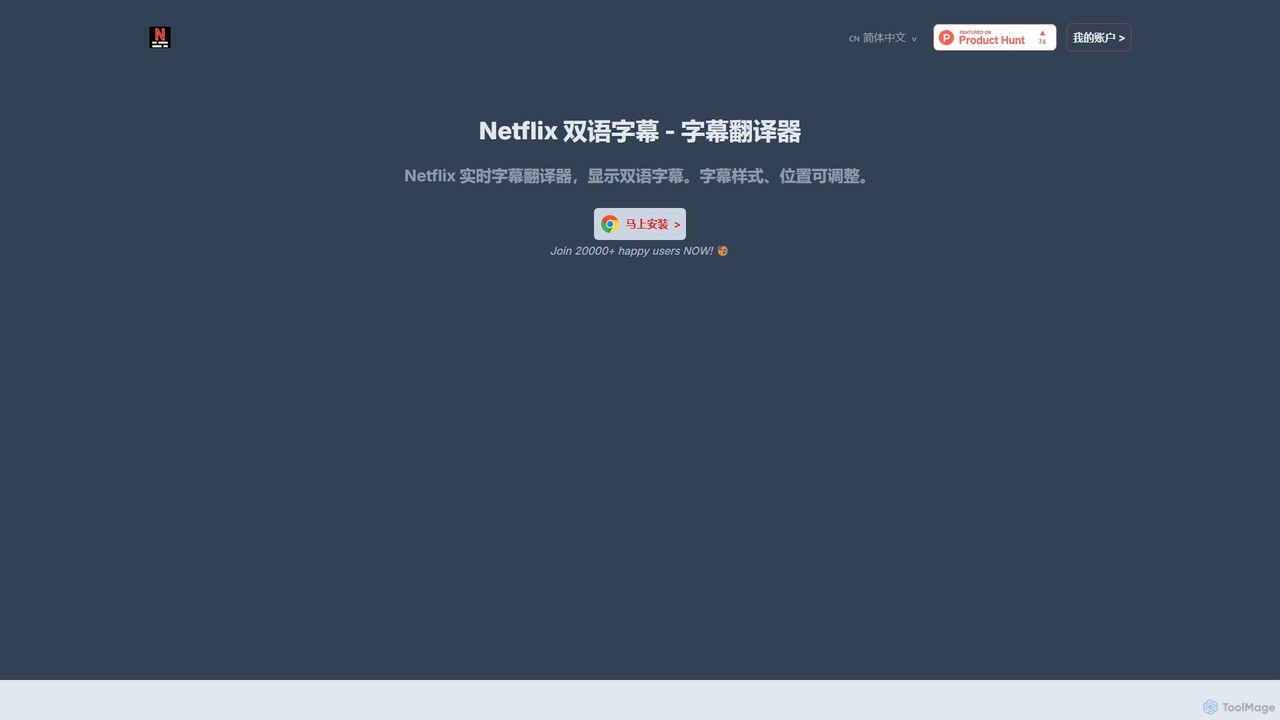
Task: Select the heading Netflix 双语字幕 - 字幕翻译器
Action: (640, 131)
